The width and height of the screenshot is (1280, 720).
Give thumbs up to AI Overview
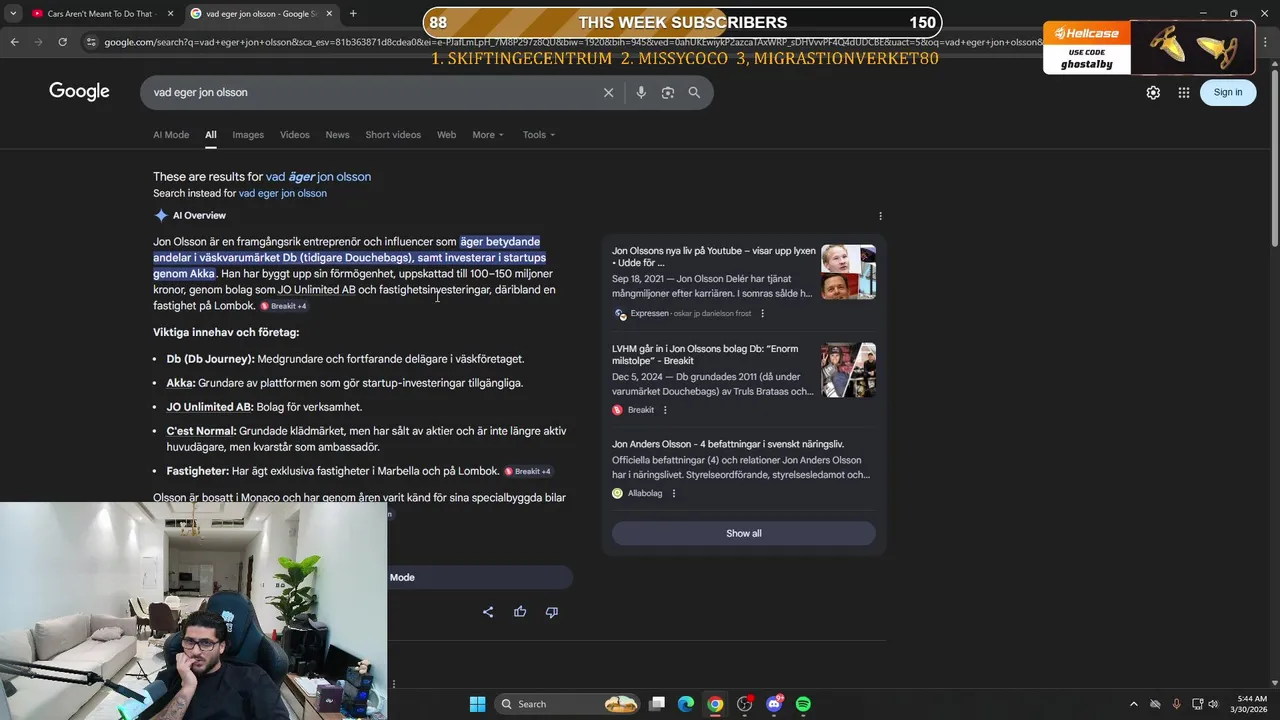pyautogui.click(x=520, y=612)
